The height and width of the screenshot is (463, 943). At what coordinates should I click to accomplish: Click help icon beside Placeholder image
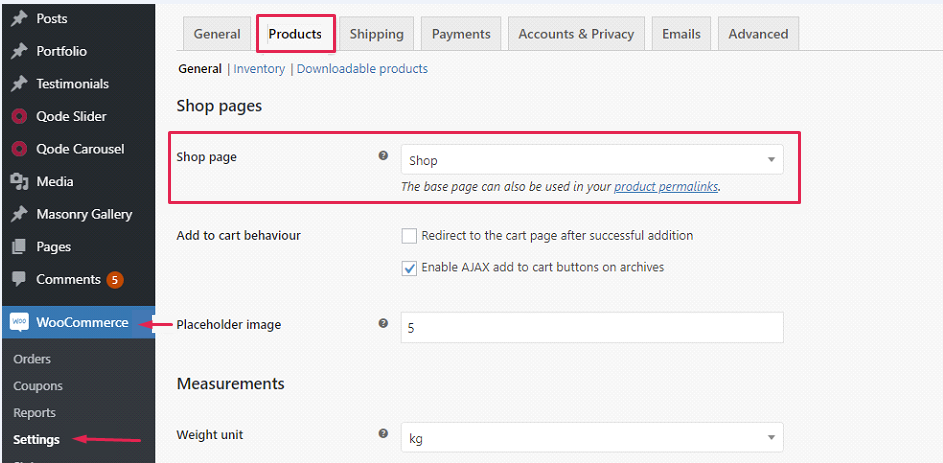point(383,323)
